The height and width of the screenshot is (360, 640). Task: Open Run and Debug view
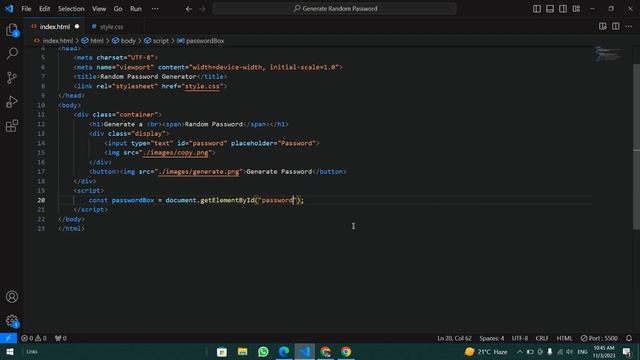(x=12, y=102)
